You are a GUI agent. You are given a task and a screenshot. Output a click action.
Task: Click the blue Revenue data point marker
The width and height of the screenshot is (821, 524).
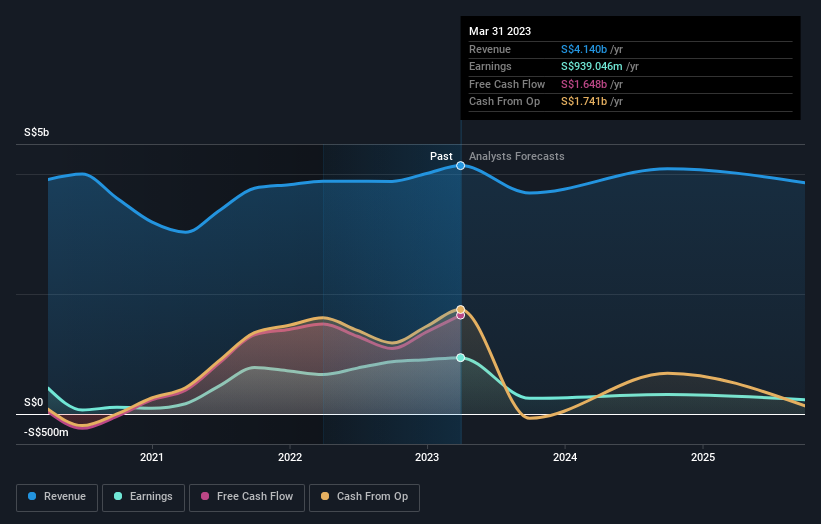coord(460,165)
